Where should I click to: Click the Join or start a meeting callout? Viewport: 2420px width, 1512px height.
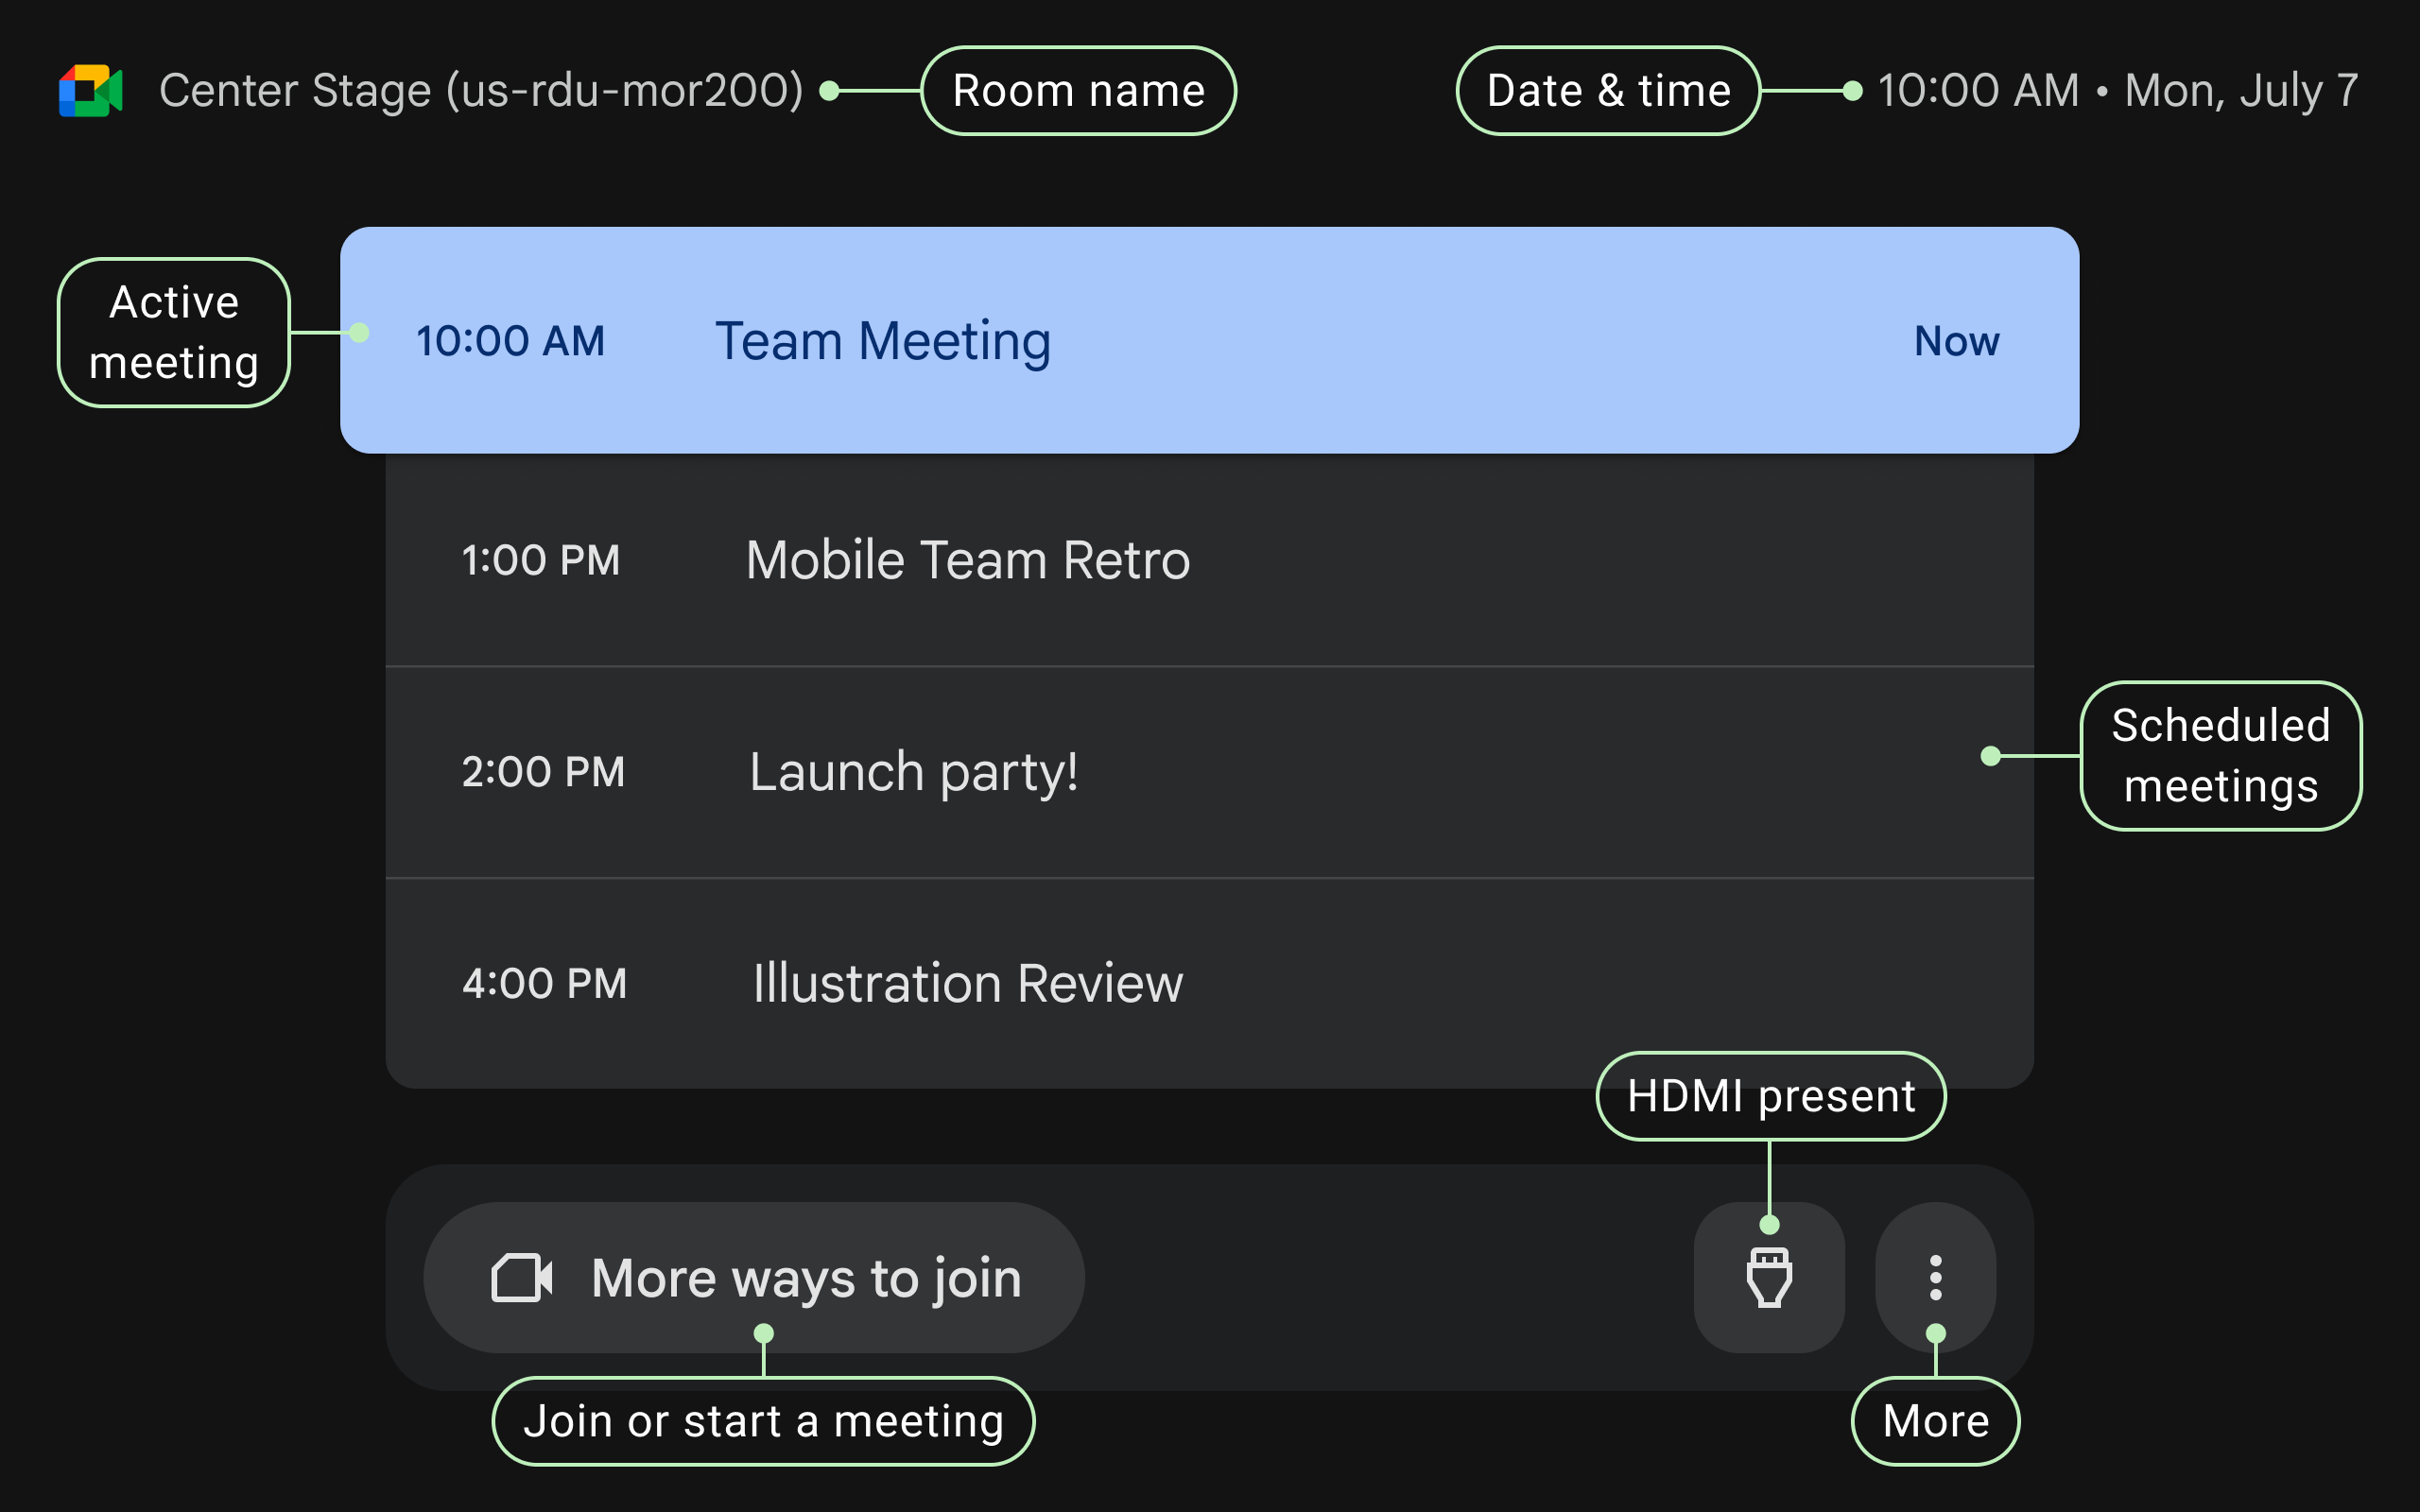(x=764, y=1420)
